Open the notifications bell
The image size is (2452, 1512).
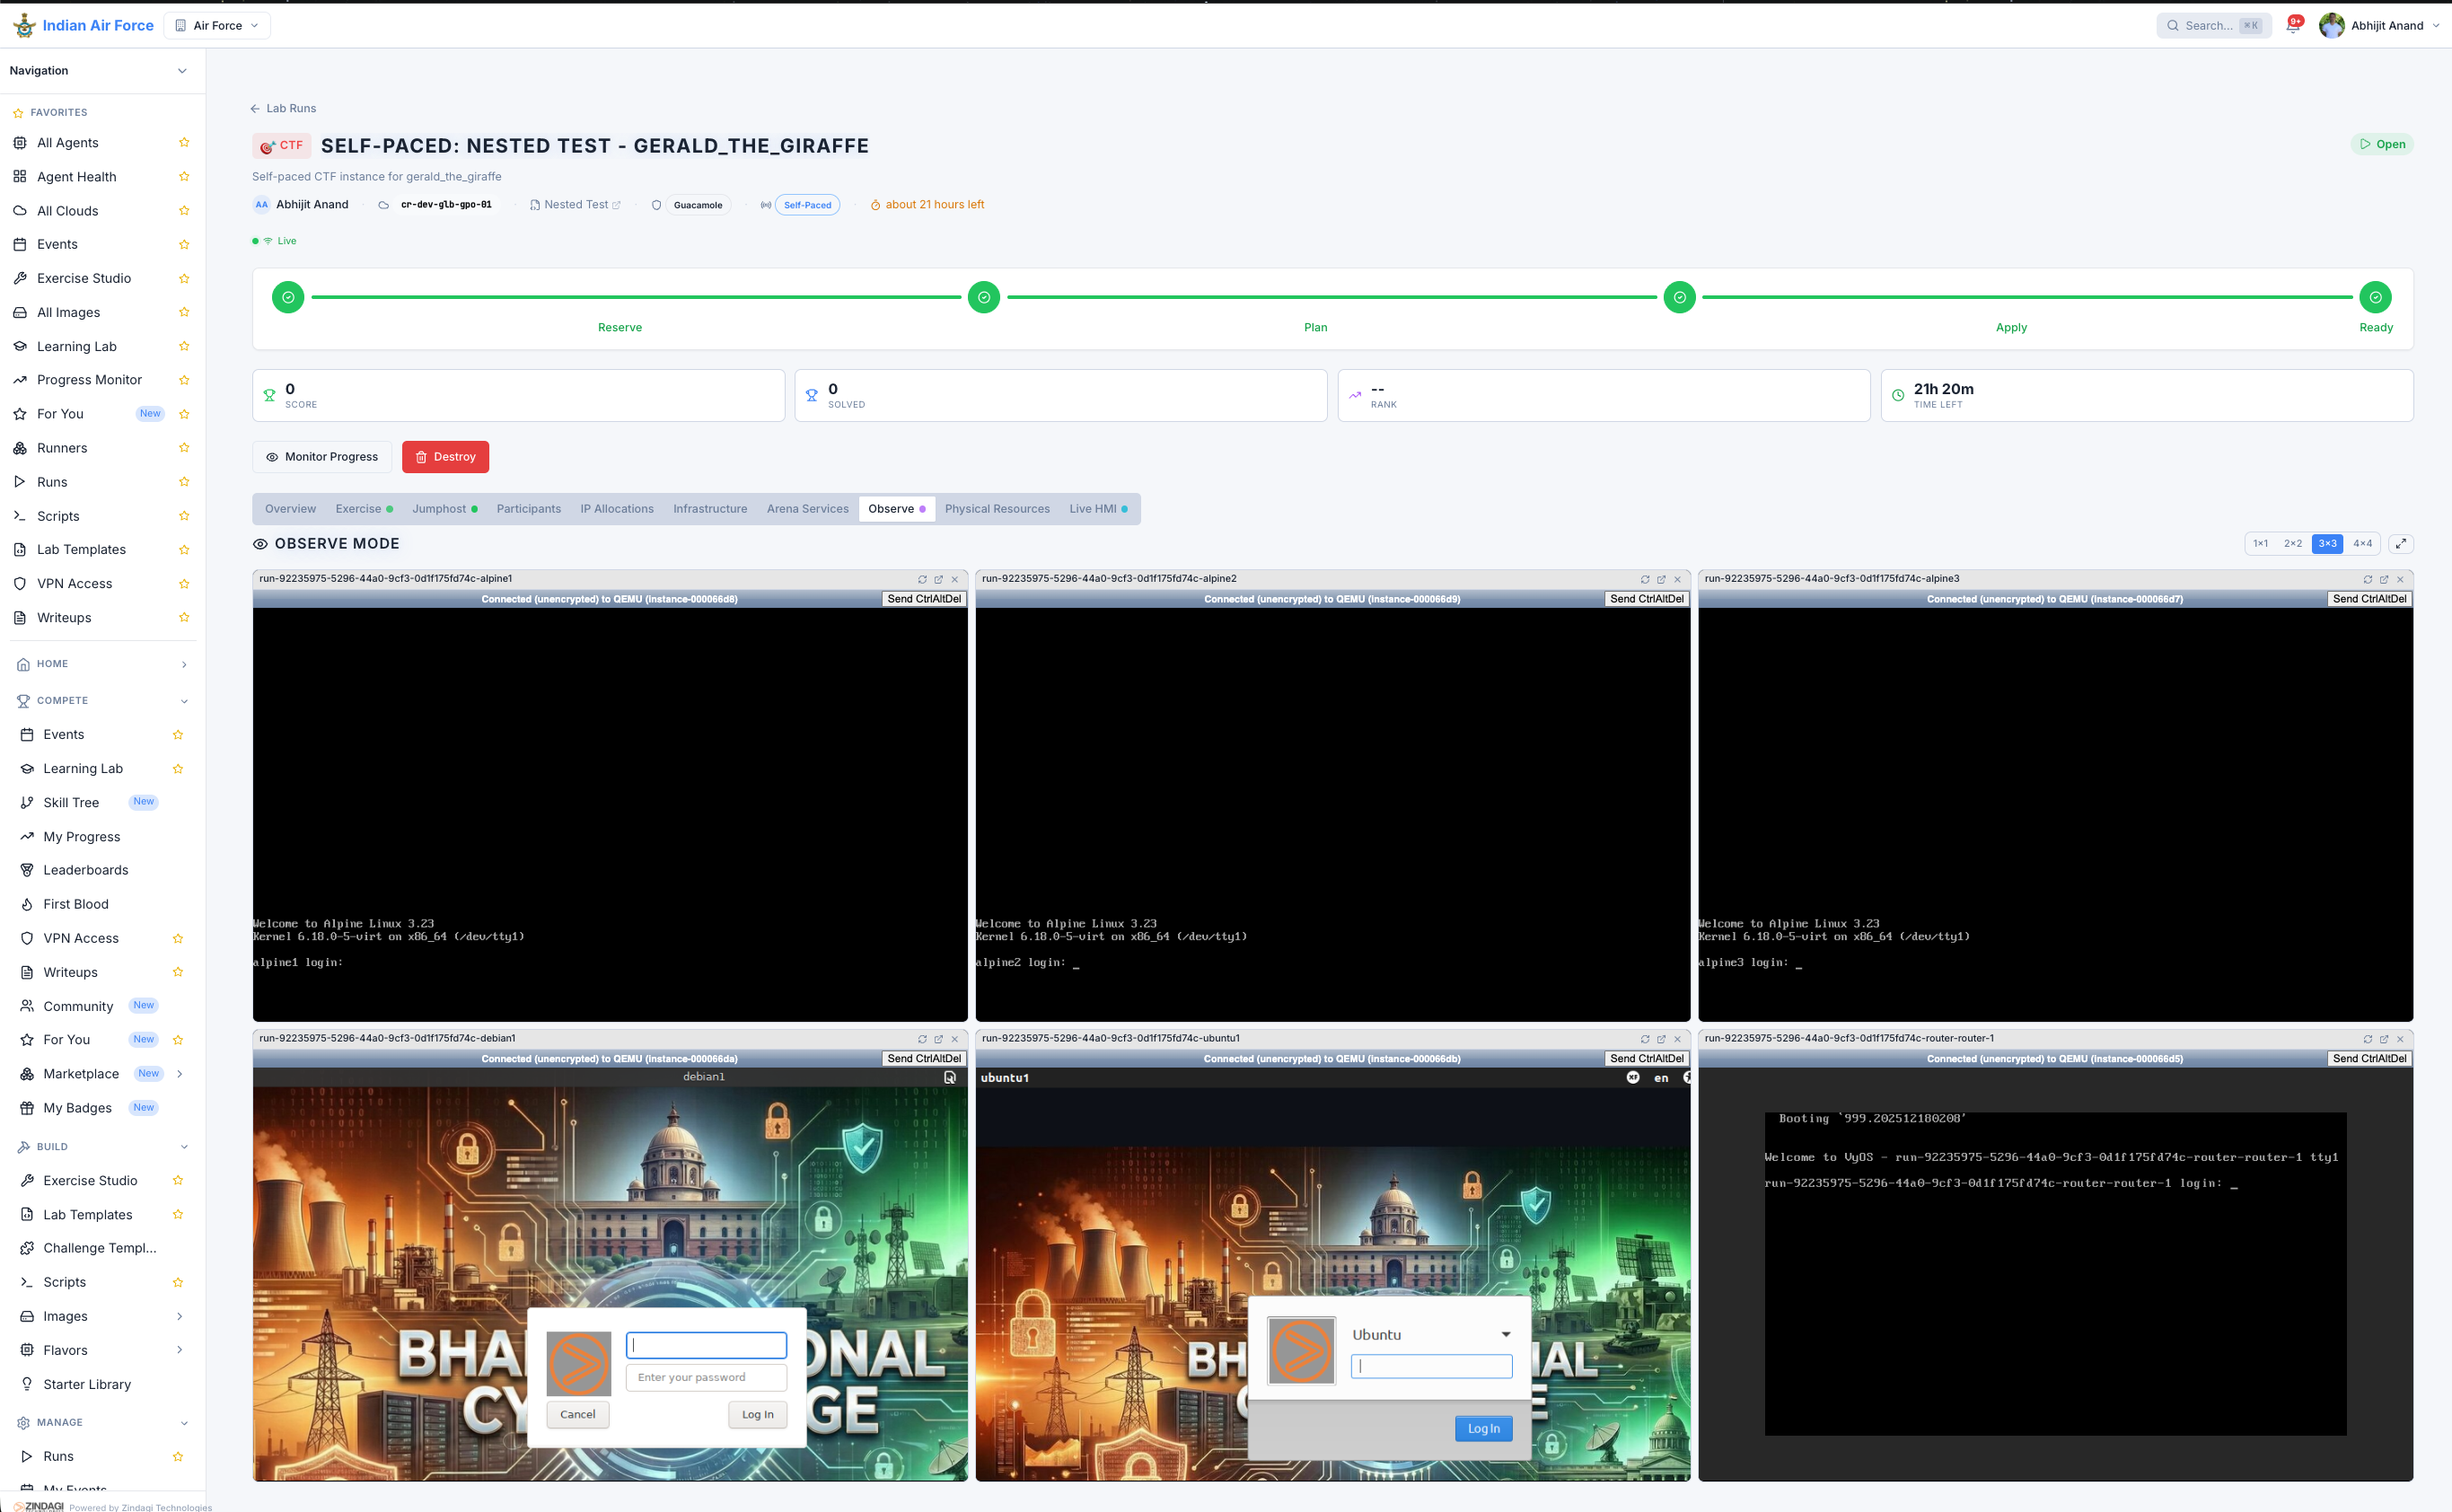tap(2292, 26)
